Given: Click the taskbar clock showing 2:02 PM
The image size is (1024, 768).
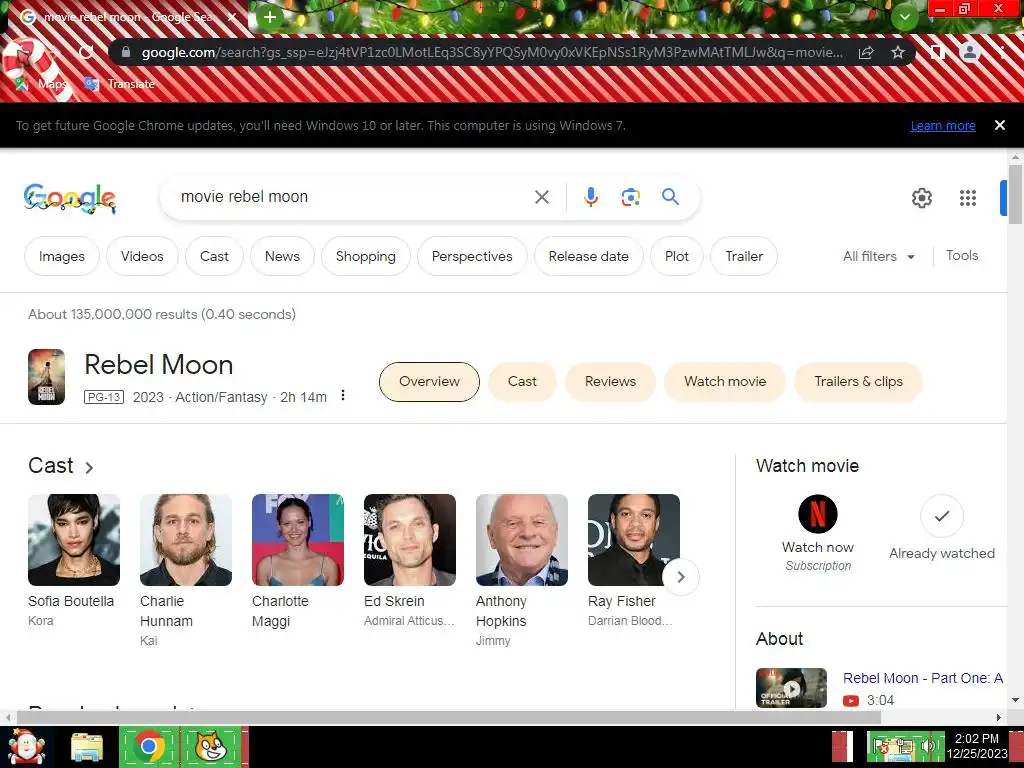Looking at the screenshot, I should 977,746.
